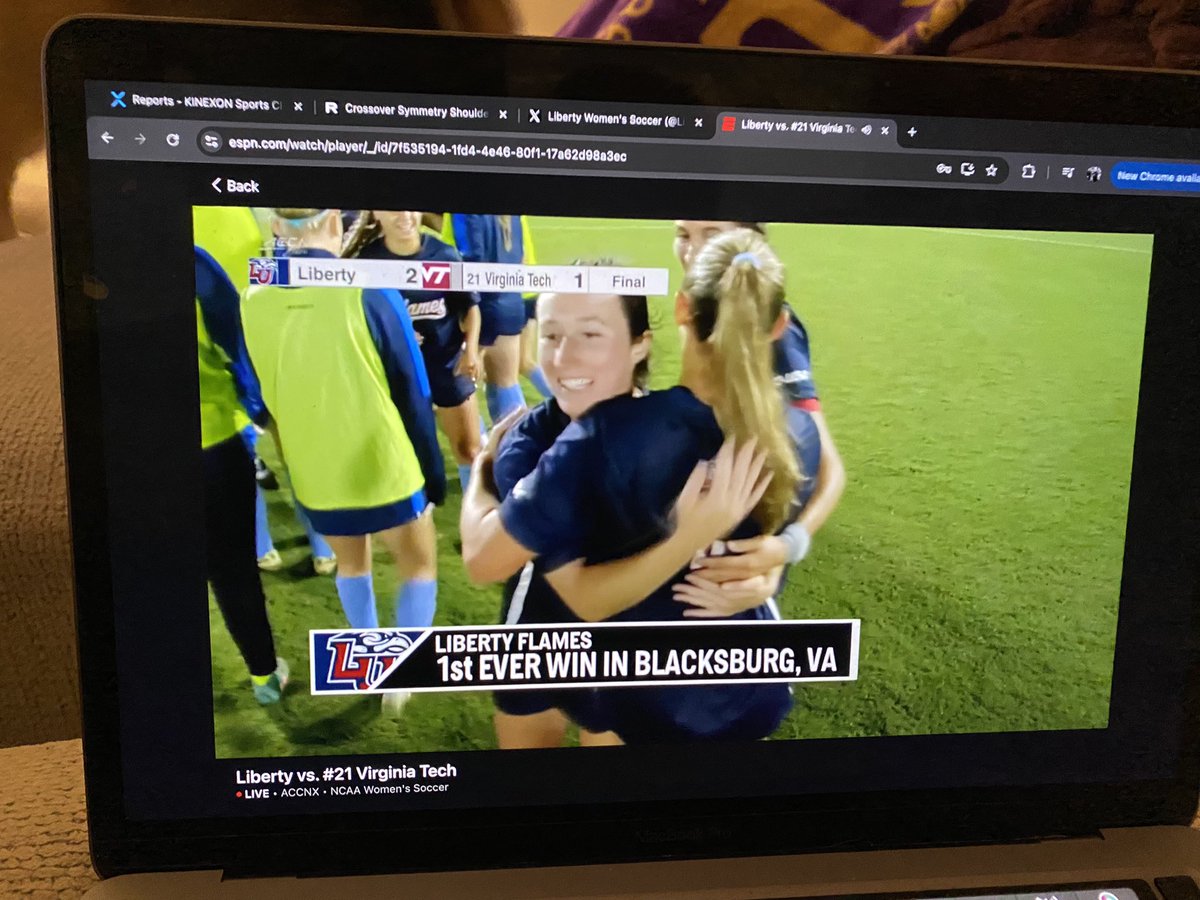Screen dimensions: 1200x900
Task: Open the media controls toolbar icon
Action: click(1067, 173)
